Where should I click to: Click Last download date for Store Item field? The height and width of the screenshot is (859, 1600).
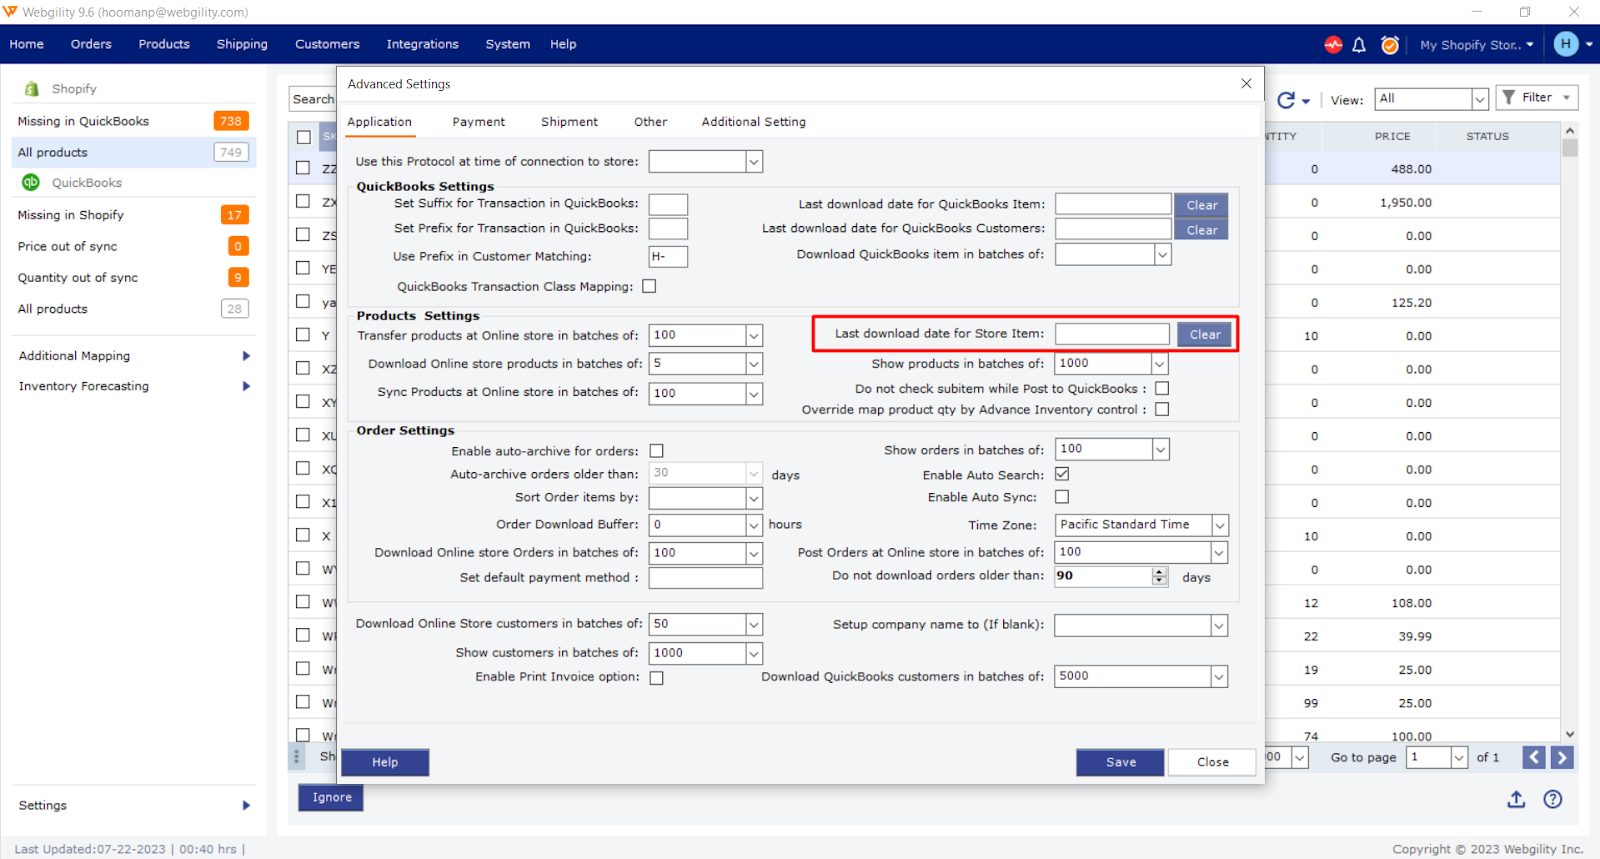[x=1112, y=334]
